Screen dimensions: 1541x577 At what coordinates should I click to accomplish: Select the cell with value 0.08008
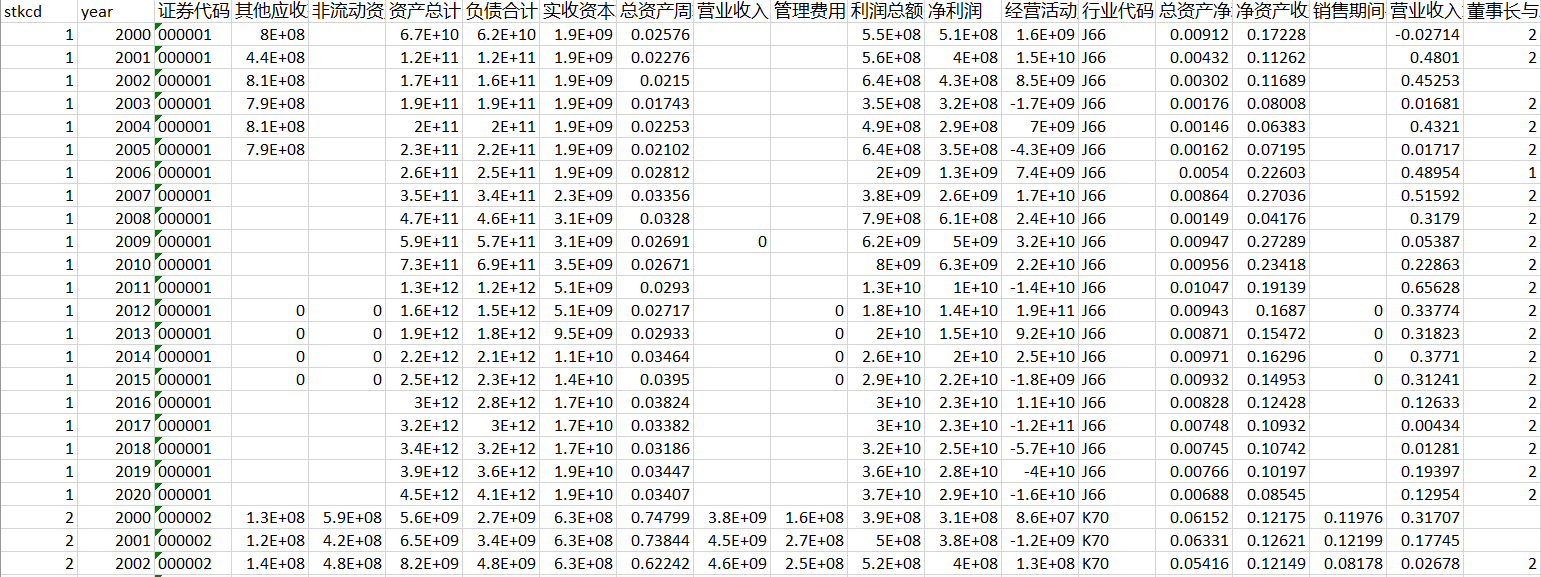tap(1271, 104)
